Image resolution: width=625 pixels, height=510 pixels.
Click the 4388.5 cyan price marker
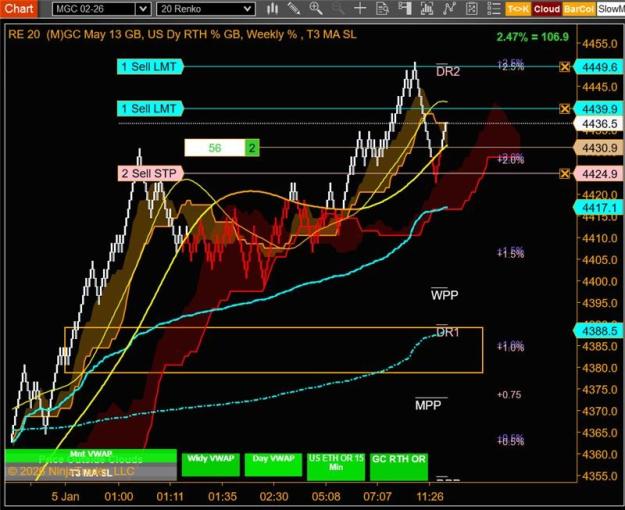pyautogui.click(x=599, y=331)
